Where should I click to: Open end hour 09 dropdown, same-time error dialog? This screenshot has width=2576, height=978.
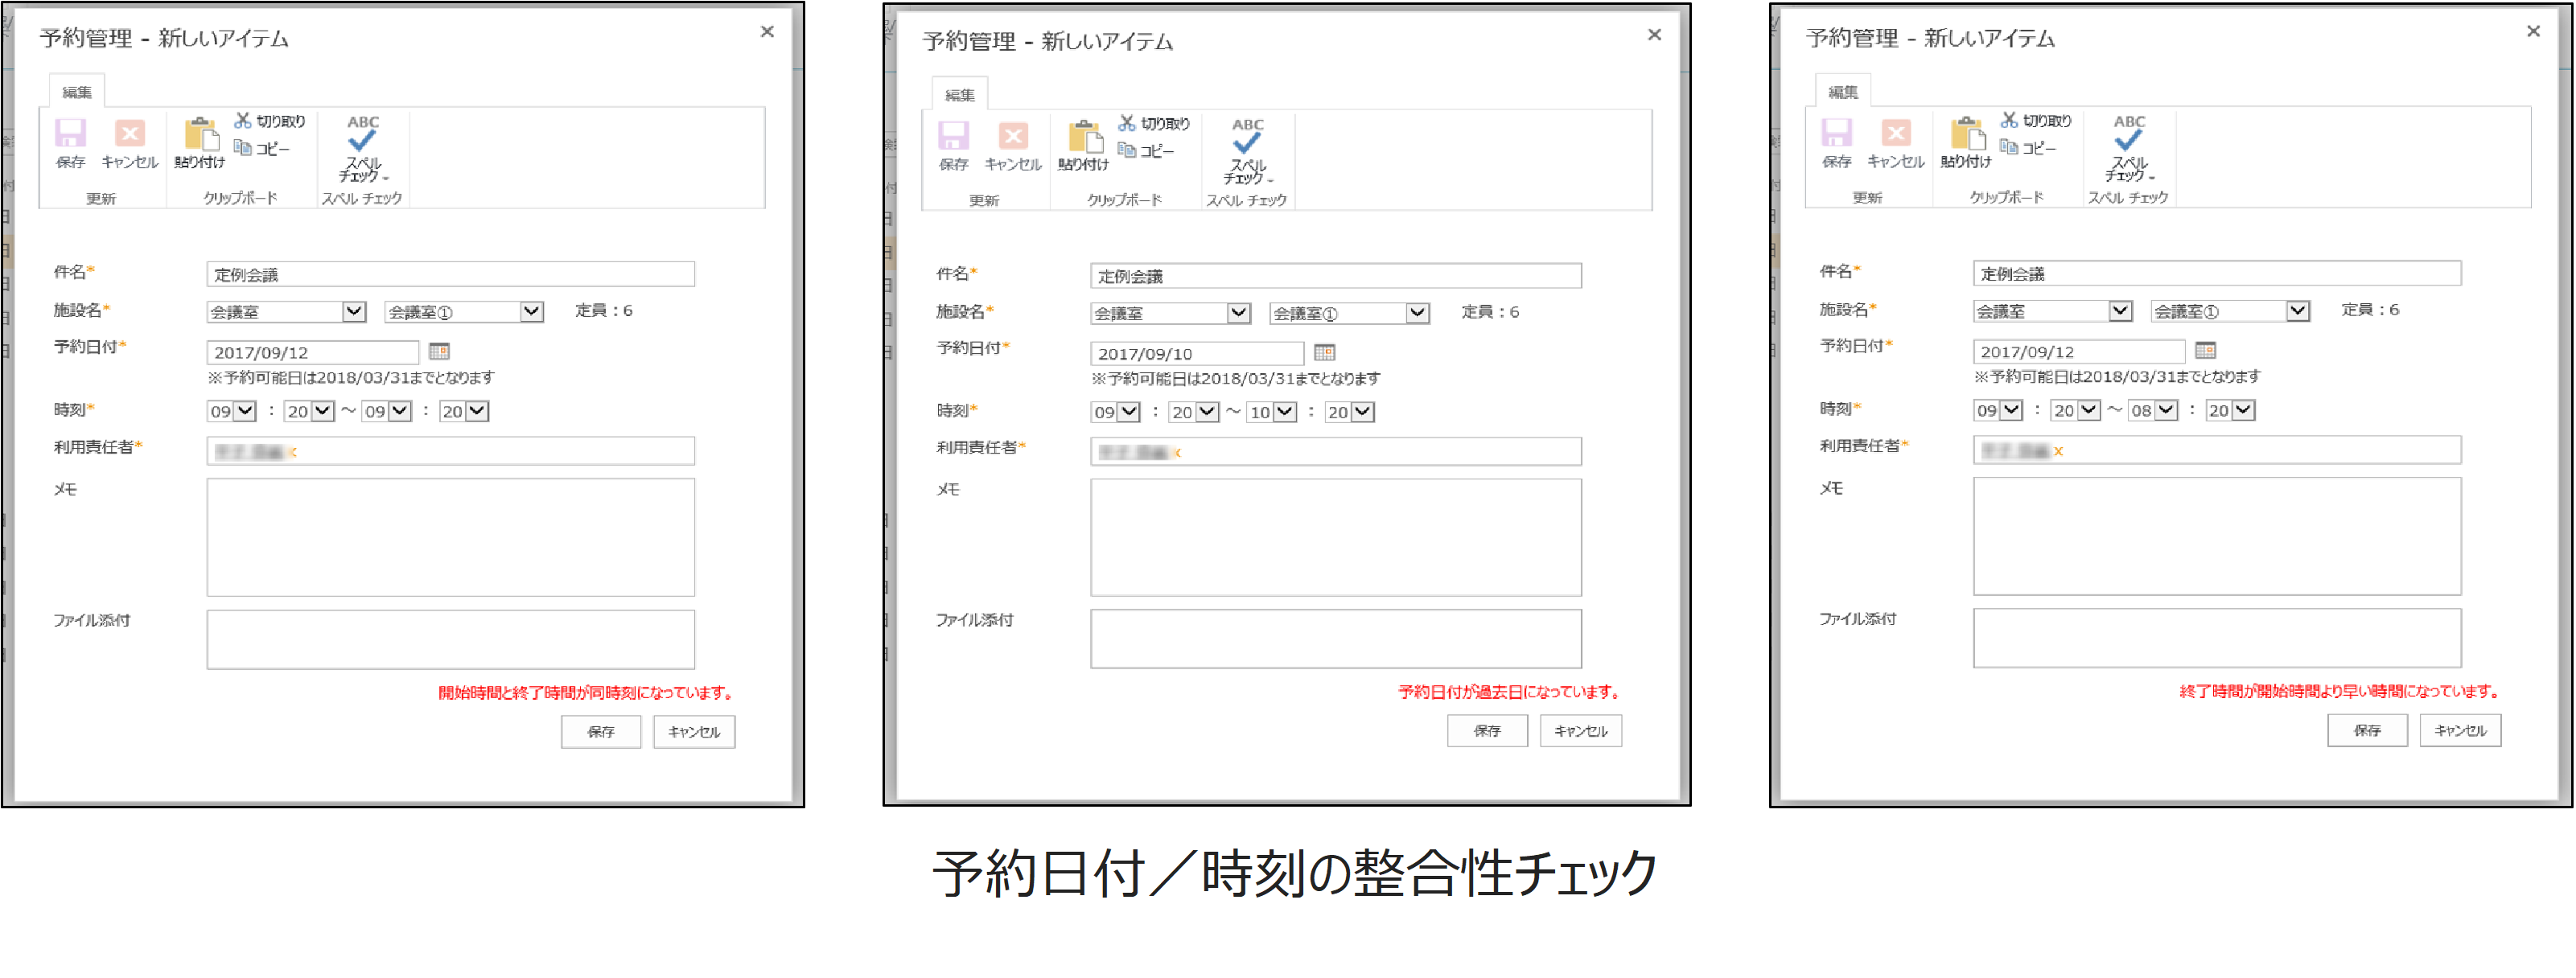(387, 411)
